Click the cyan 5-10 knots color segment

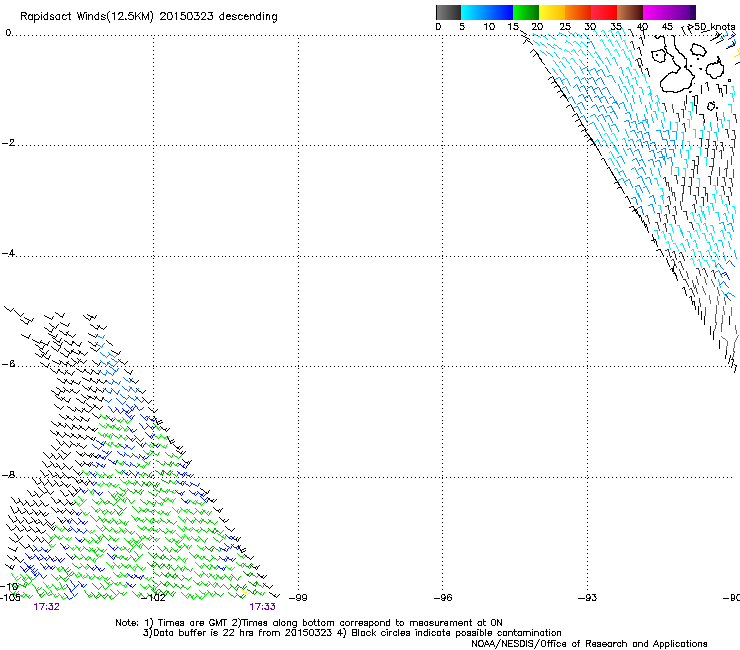[x=473, y=12]
